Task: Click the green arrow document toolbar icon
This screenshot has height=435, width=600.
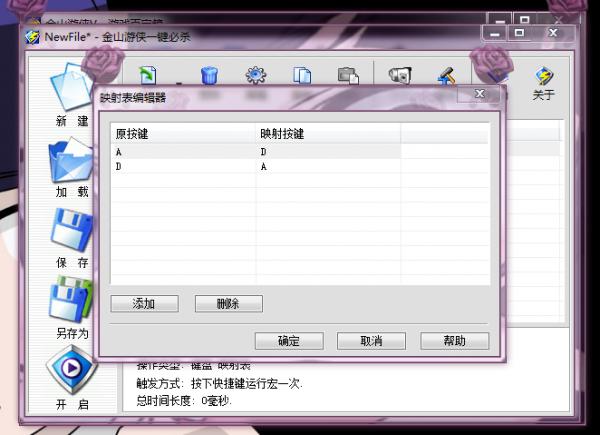Action: (x=147, y=75)
